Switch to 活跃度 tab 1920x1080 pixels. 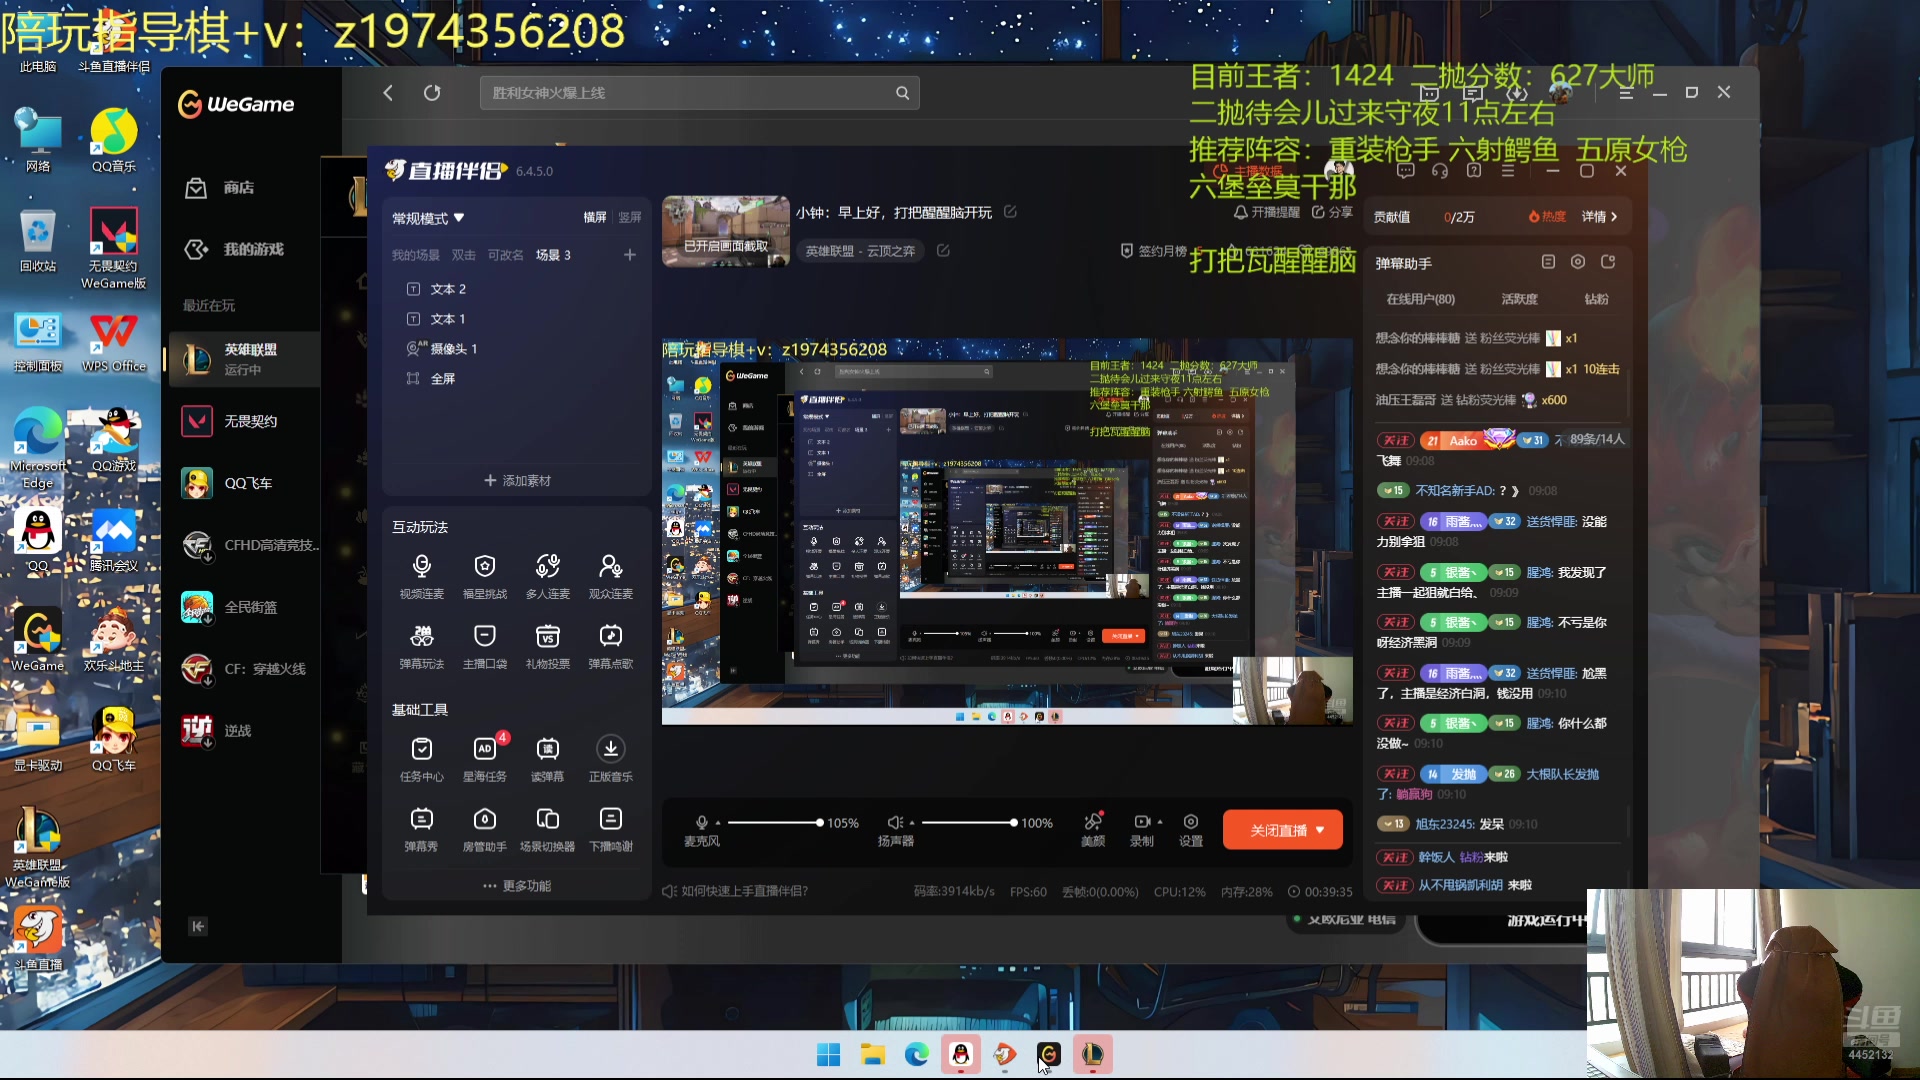(x=1519, y=299)
